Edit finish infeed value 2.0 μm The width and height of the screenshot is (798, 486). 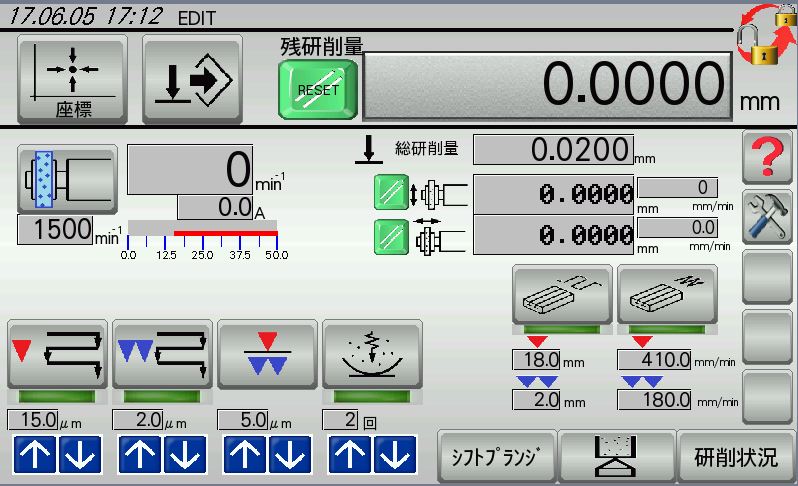[138, 420]
